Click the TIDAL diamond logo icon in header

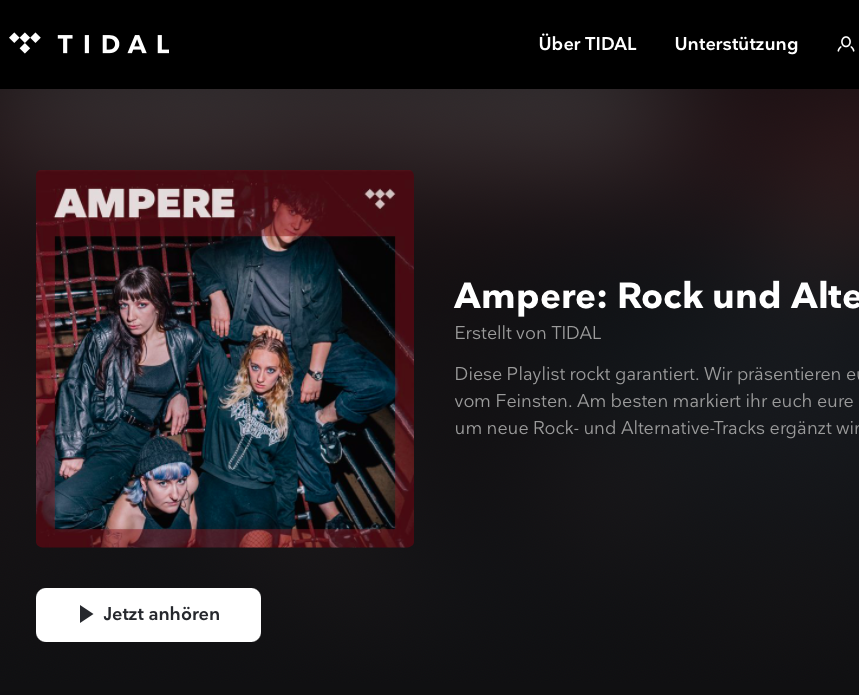[25, 43]
